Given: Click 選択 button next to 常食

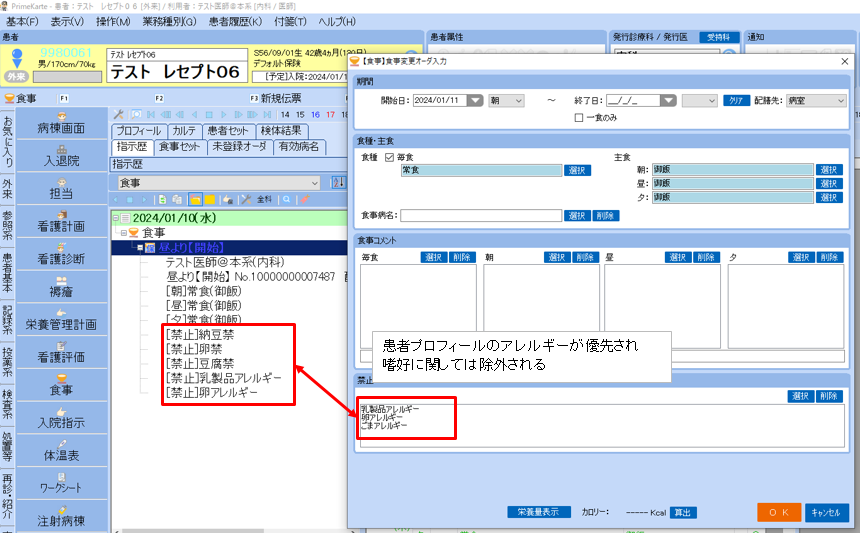Looking at the screenshot, I should click(x=577, y=171).
